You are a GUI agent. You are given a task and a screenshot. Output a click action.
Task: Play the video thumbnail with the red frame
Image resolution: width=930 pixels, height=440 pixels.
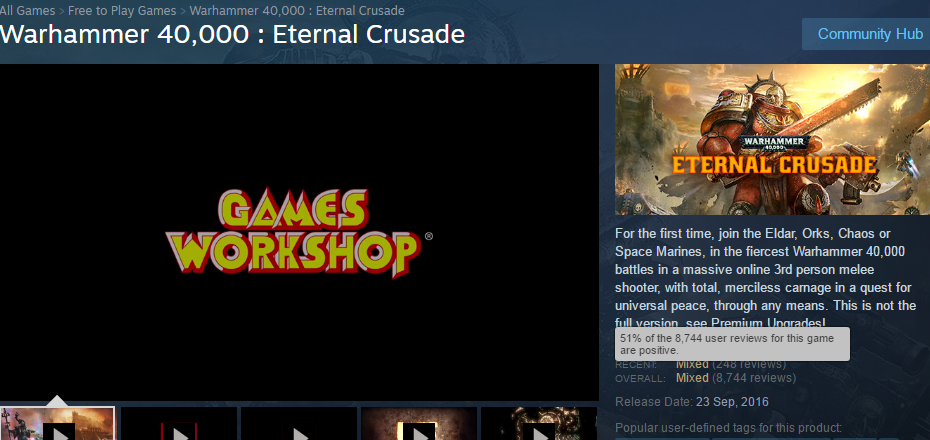(x=179, y=423)
